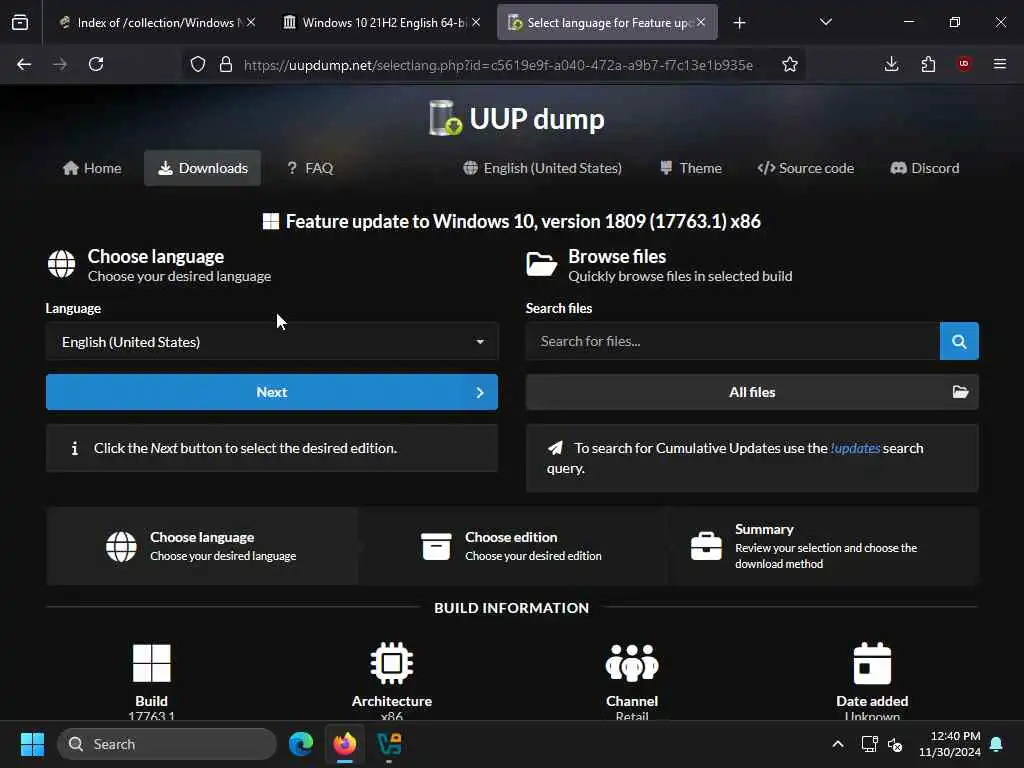The width and height of the screenshot is (1024, 768).
Task: Open the Source code link
Action: click(x=806, y=168)
